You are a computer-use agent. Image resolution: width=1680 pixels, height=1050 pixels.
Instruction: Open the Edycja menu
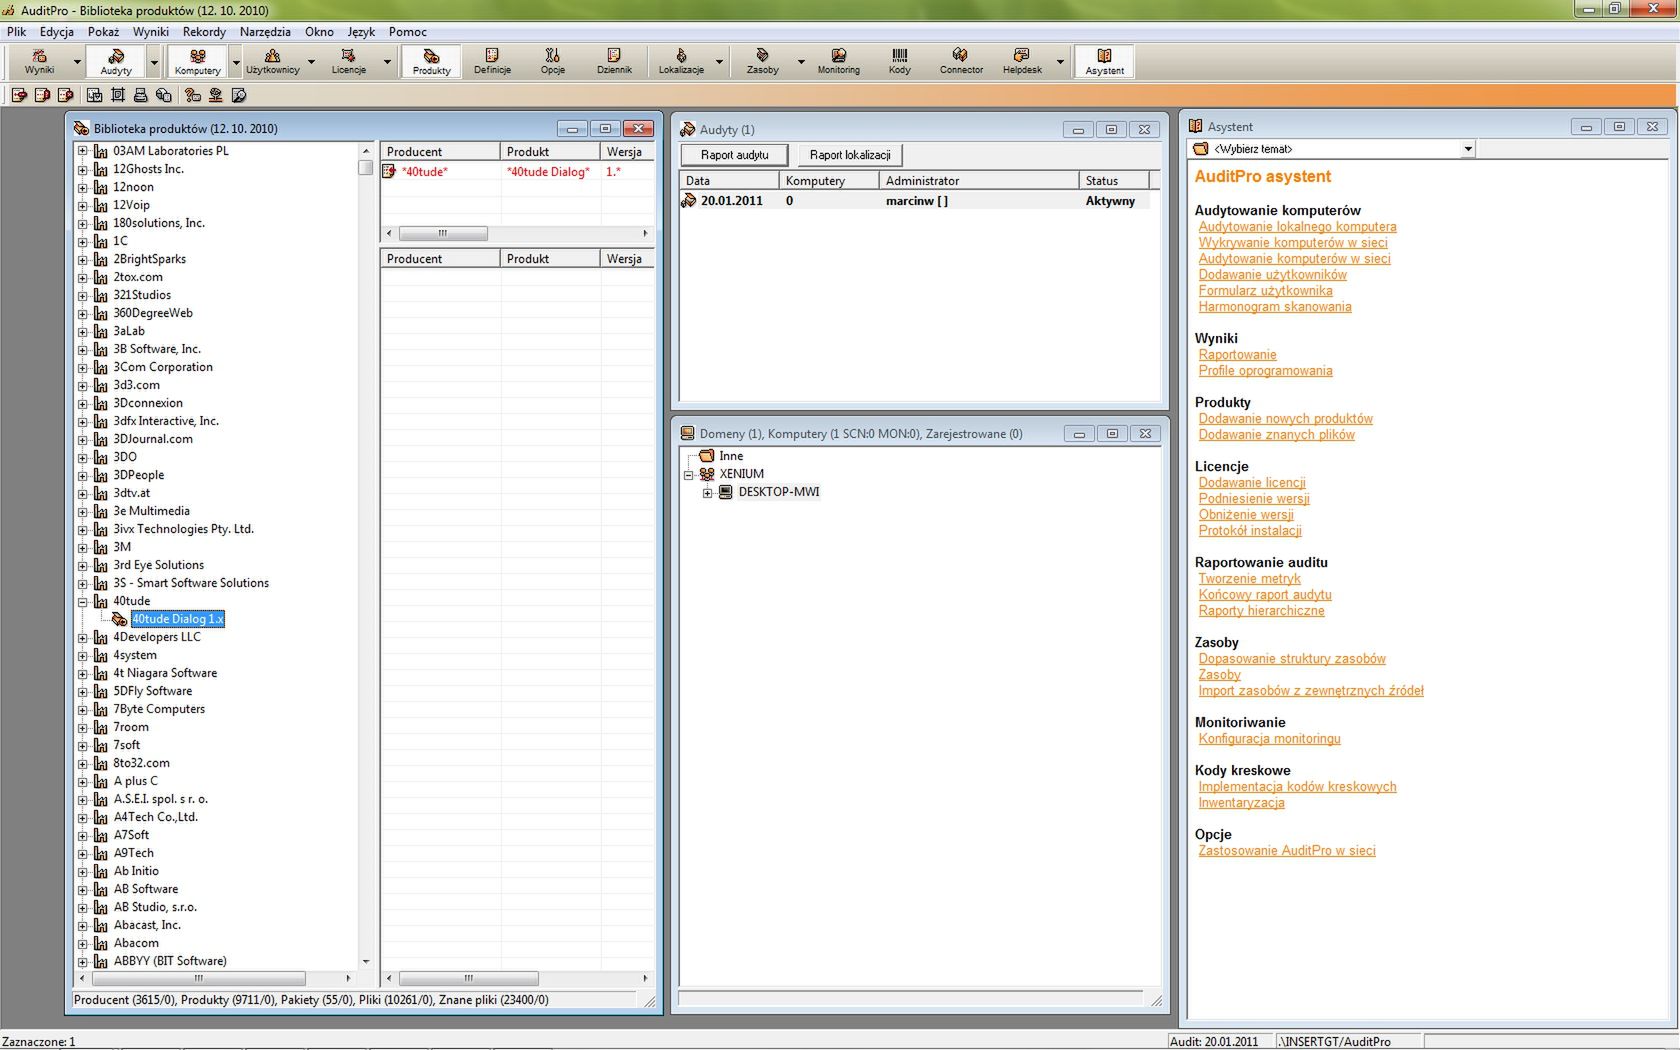tap(57, 32)
